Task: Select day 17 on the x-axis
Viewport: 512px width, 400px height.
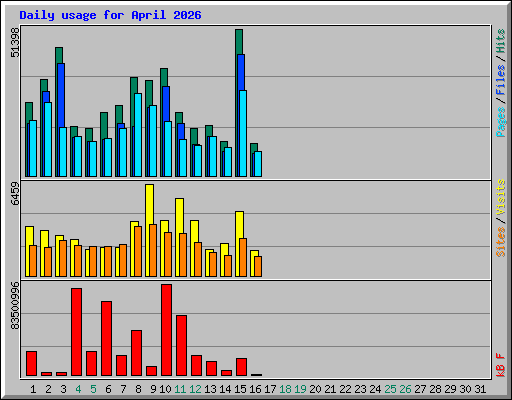Action: point(270,389)
